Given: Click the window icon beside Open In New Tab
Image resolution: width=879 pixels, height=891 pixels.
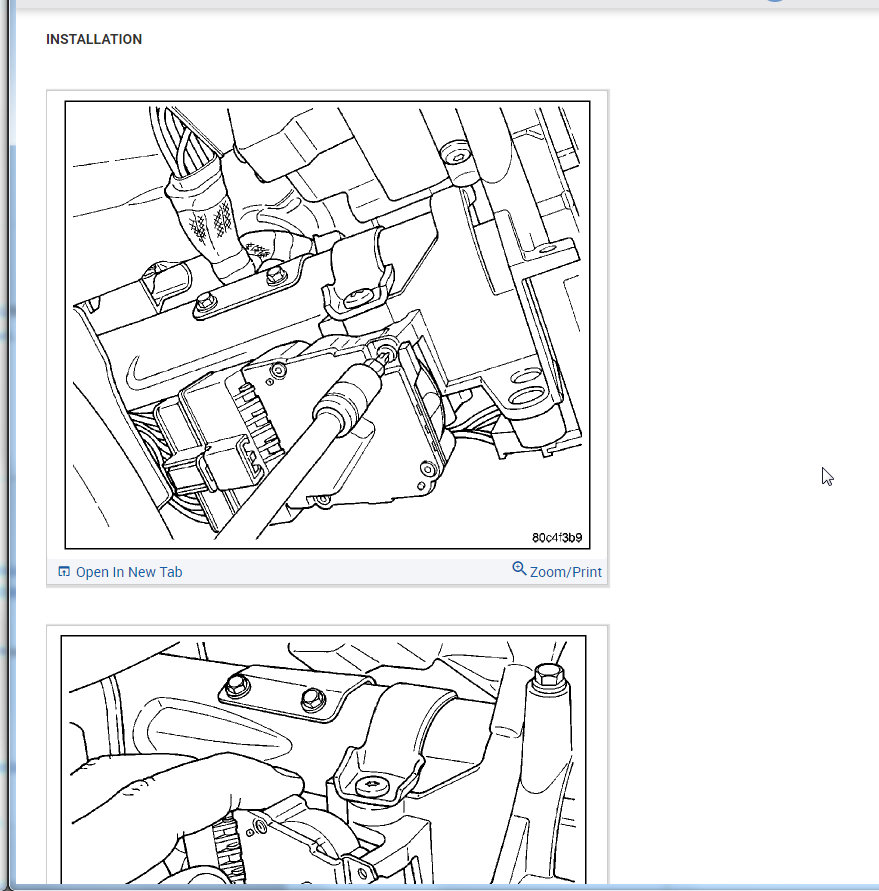Looking at the screenshot, I should (64, 571).
